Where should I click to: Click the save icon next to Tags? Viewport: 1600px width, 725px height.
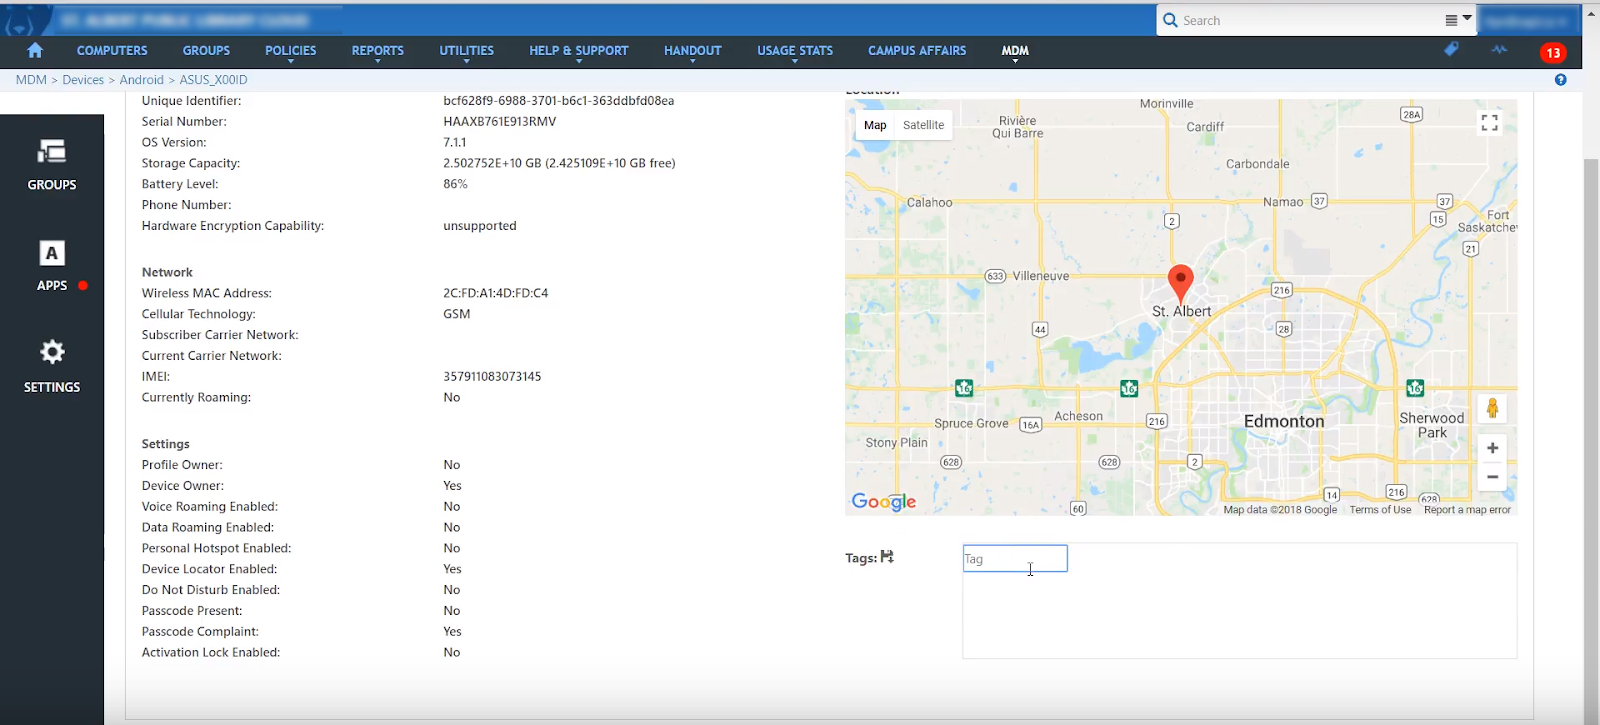(x=887, y=557)
